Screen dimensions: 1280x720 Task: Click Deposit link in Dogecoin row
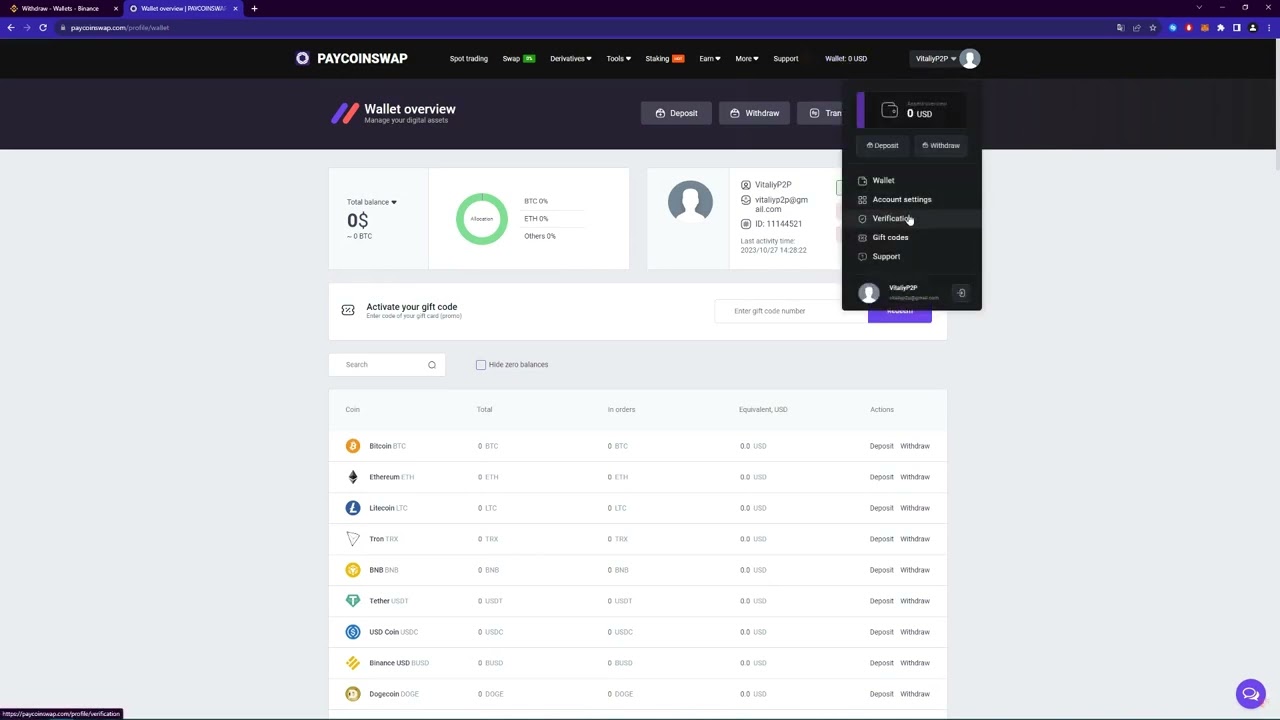click(x=881, y=694)
